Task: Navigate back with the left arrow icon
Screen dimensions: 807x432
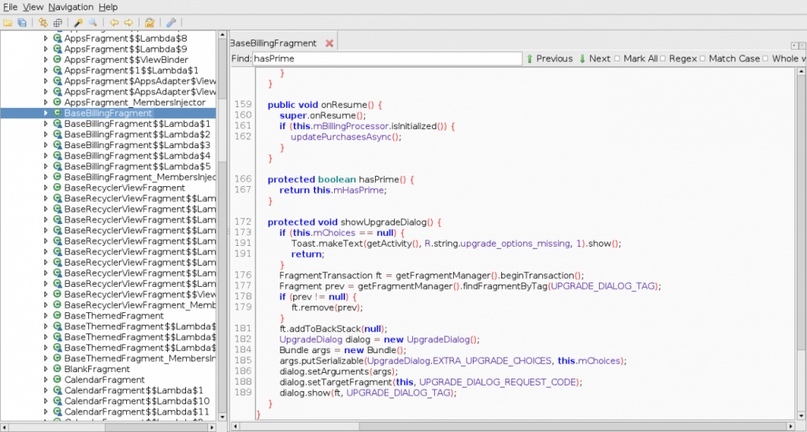Action: coord(113,22)
